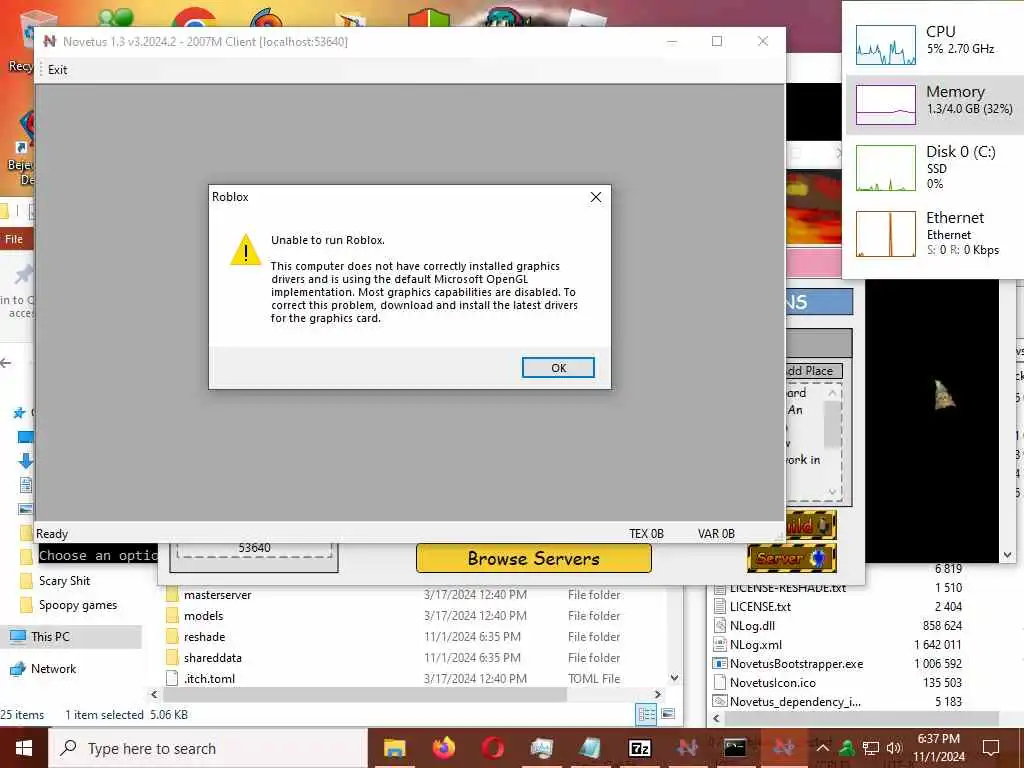Click the Explorer back arrow
Screen dimensions: 1024x768
(x=7, y=363)
